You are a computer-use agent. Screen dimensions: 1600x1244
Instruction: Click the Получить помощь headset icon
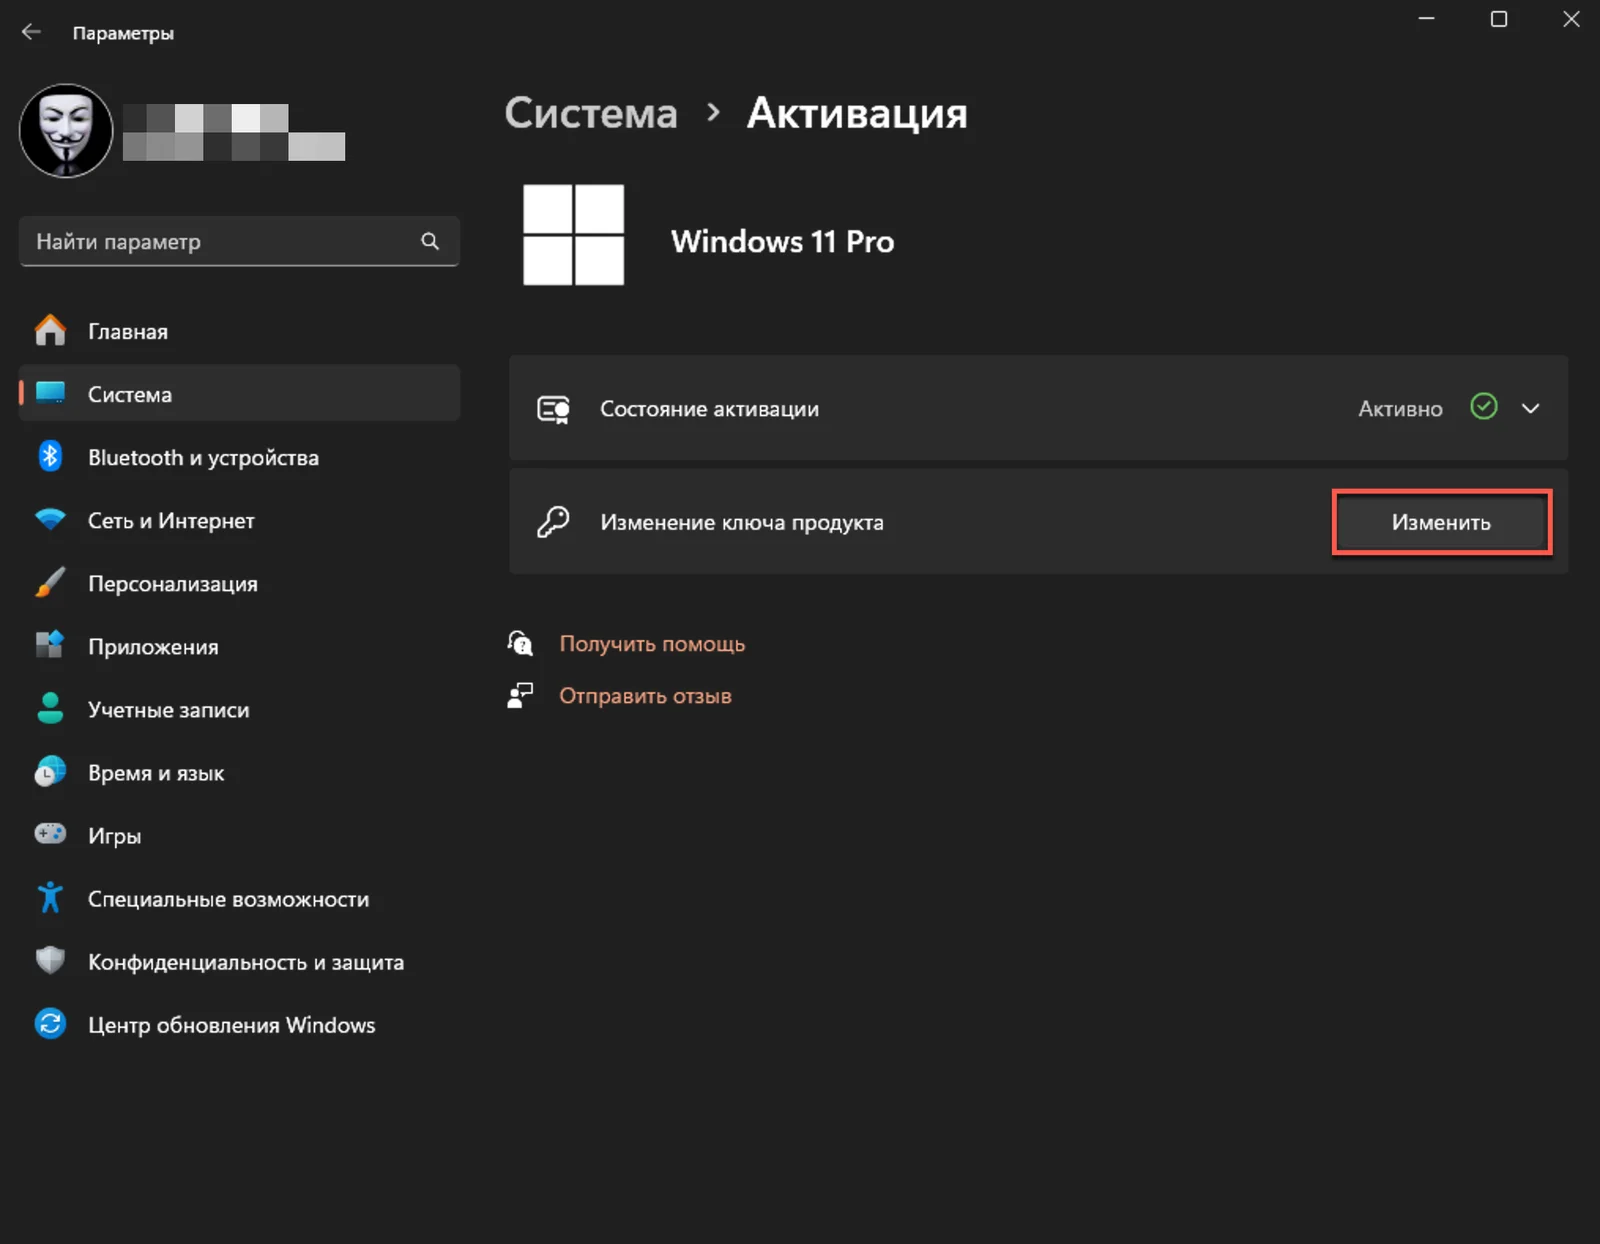(520, 642)
